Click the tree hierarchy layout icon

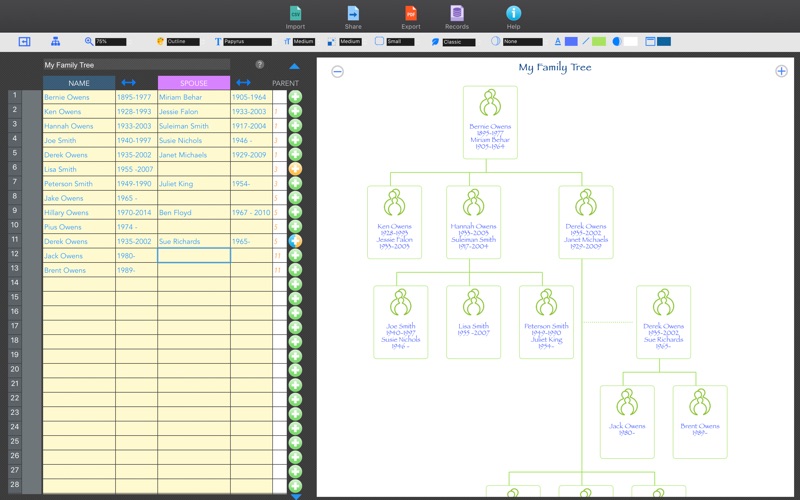point(56,42)
